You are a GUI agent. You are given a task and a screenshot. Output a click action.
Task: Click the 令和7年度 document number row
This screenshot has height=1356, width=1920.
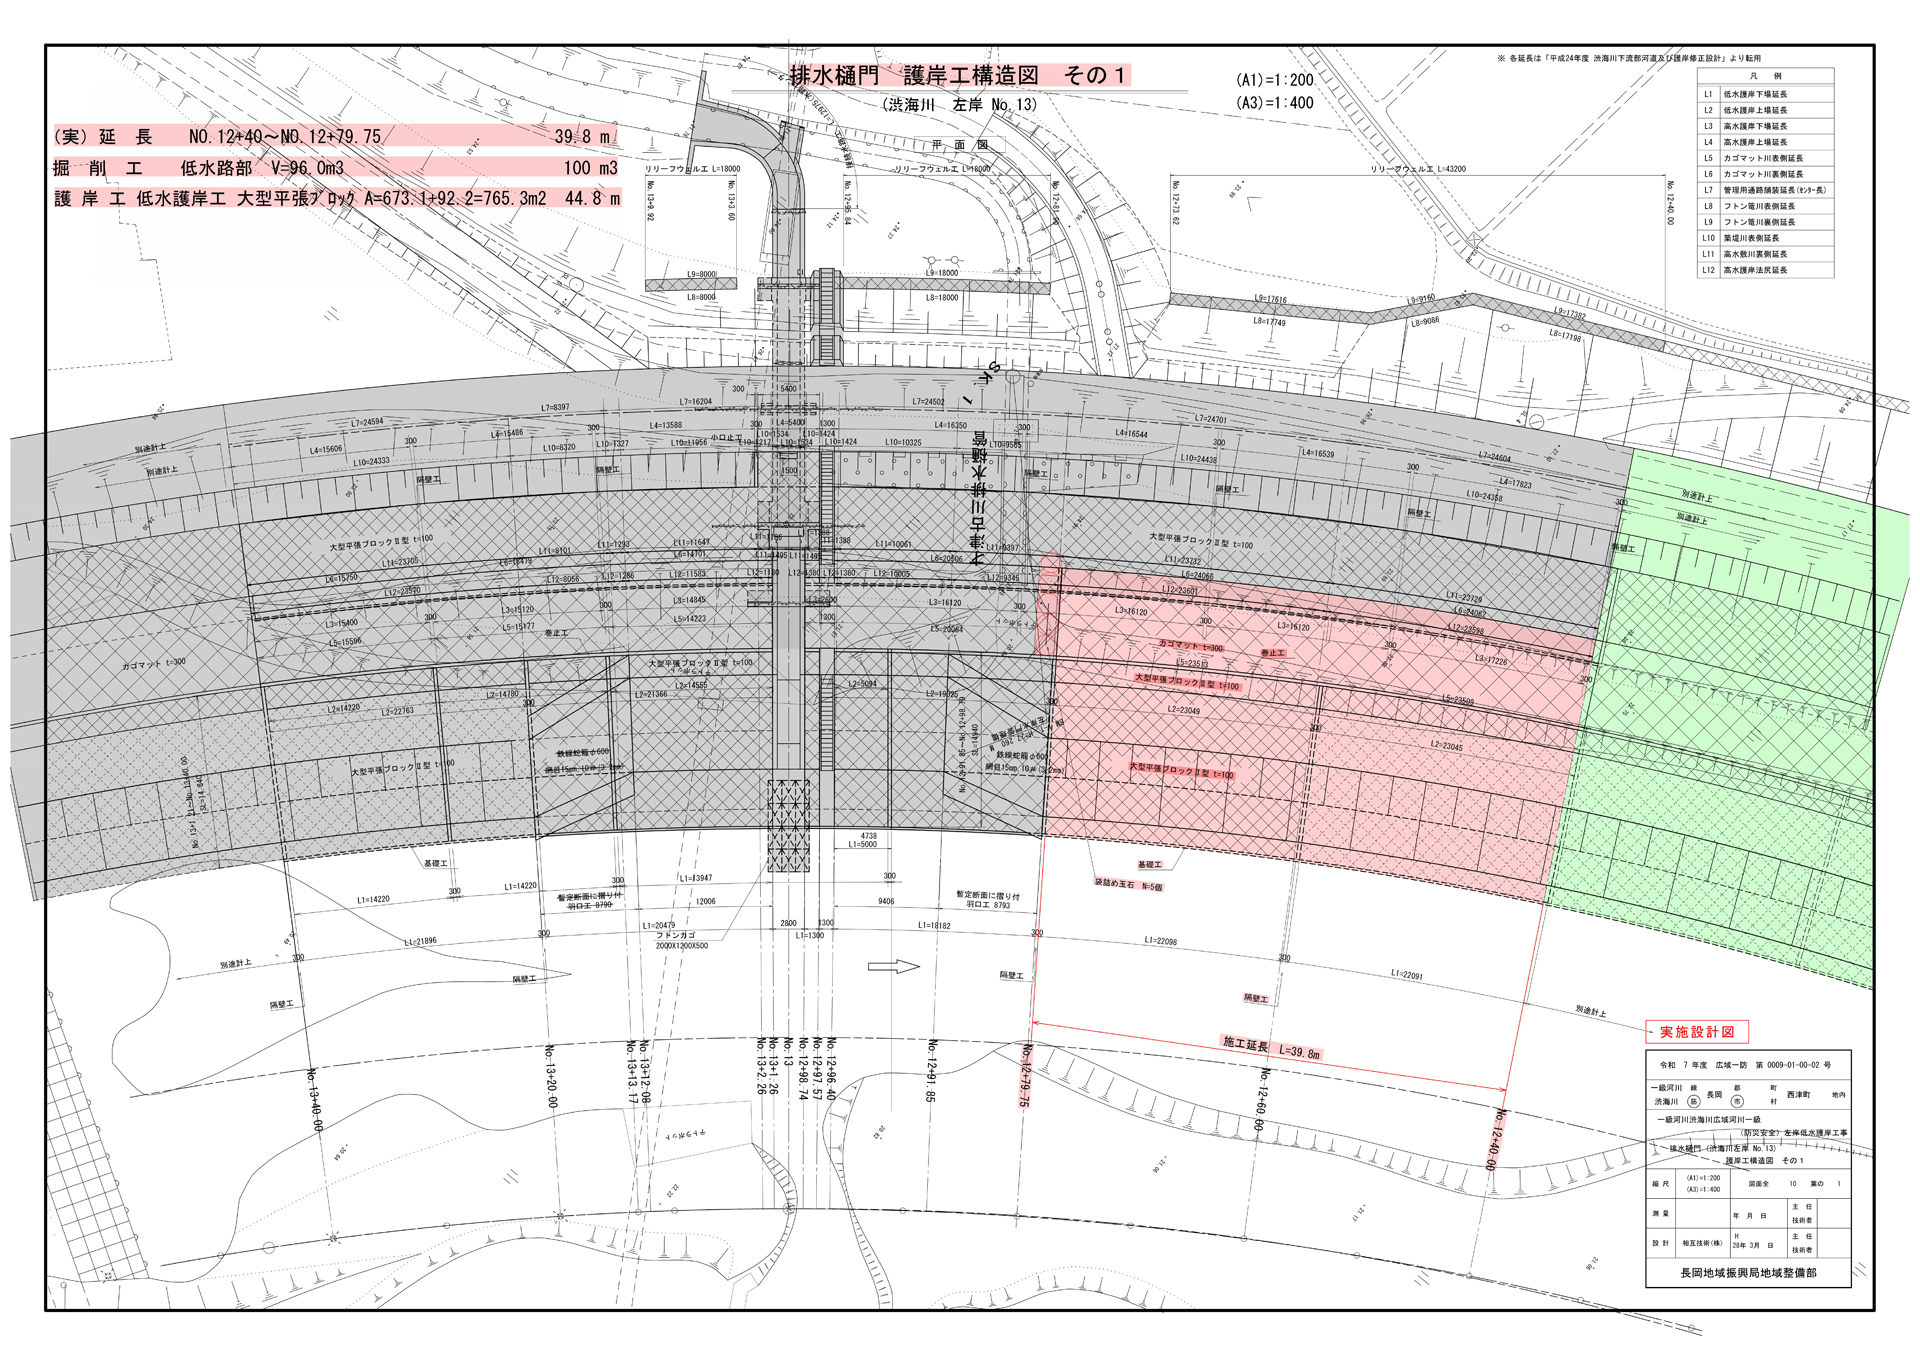pyautogui.click(x=1747, y=1065)
